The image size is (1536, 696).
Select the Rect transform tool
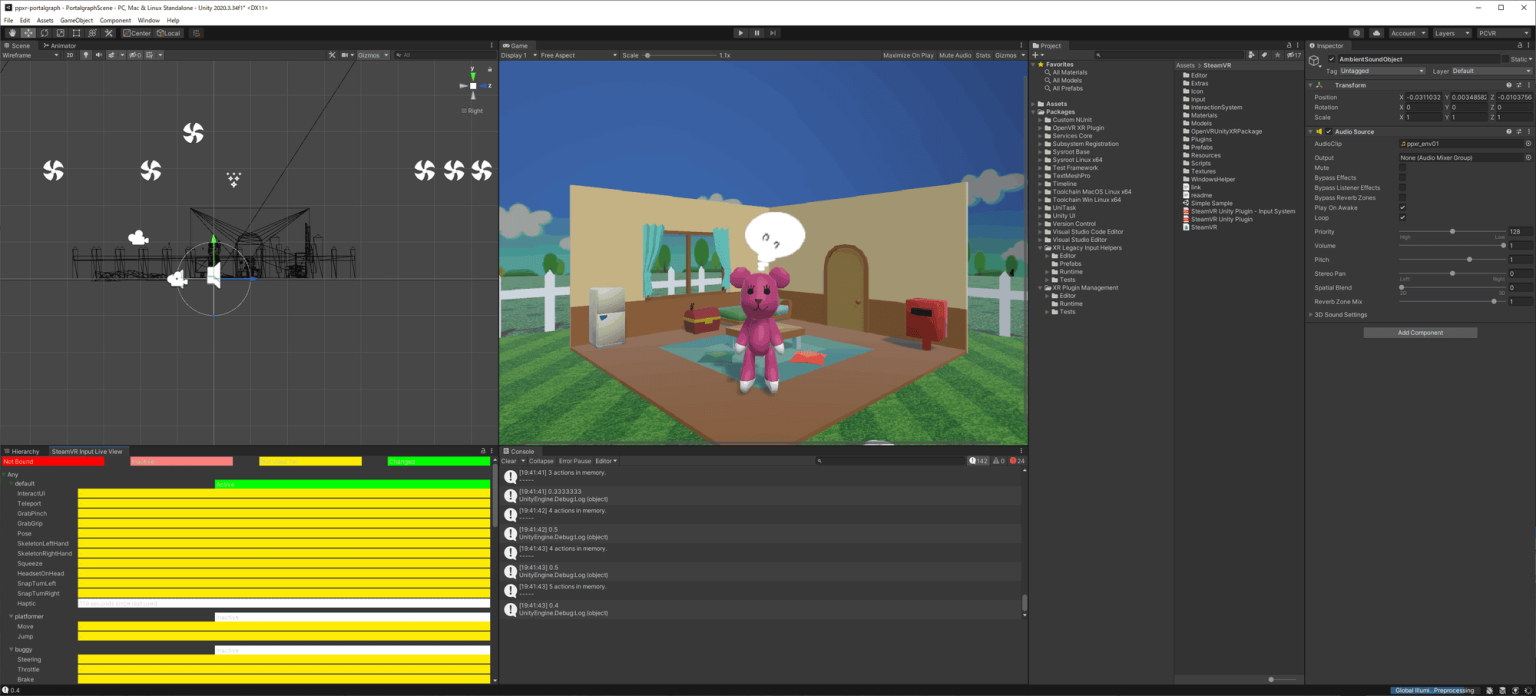[x=76, y=33]
